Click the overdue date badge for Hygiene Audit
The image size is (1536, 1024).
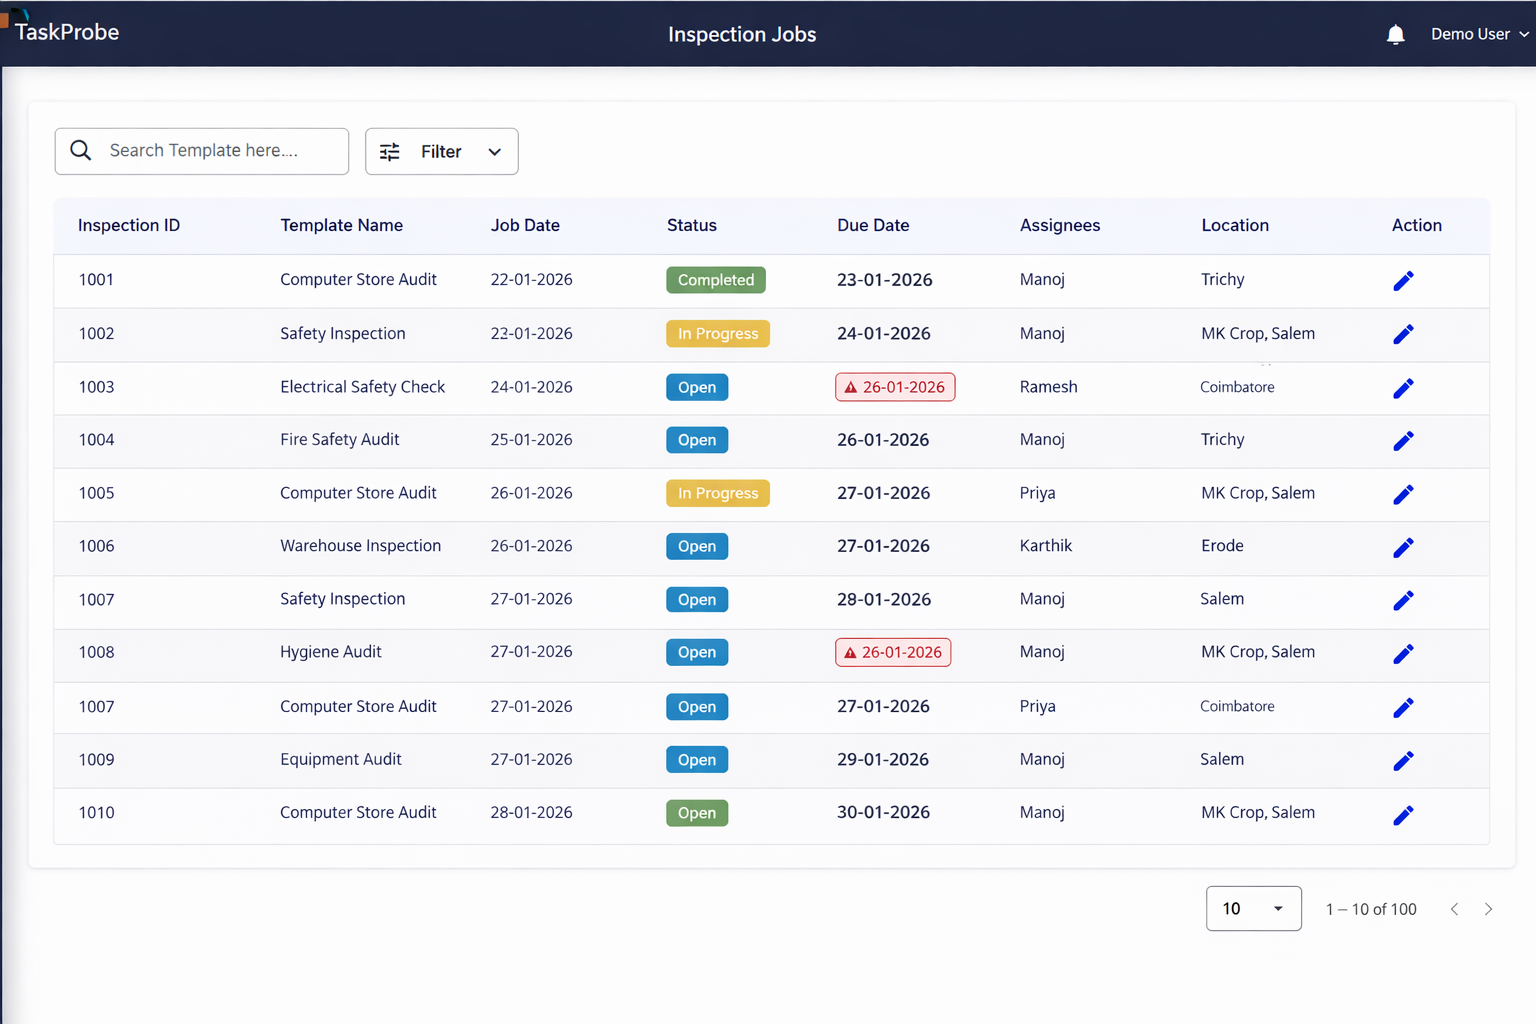pos(893,653)
